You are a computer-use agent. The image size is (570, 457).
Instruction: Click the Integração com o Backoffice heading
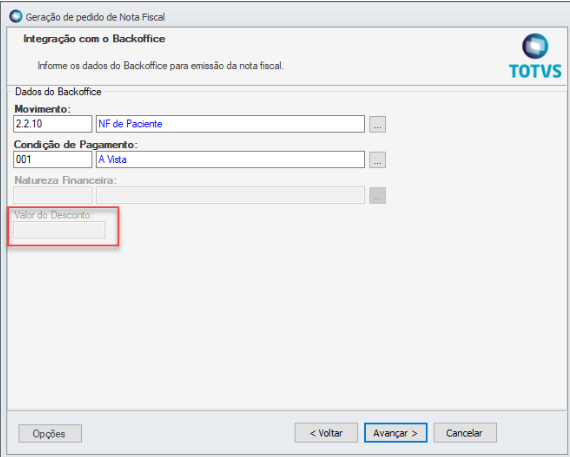(x=94, y=39)
